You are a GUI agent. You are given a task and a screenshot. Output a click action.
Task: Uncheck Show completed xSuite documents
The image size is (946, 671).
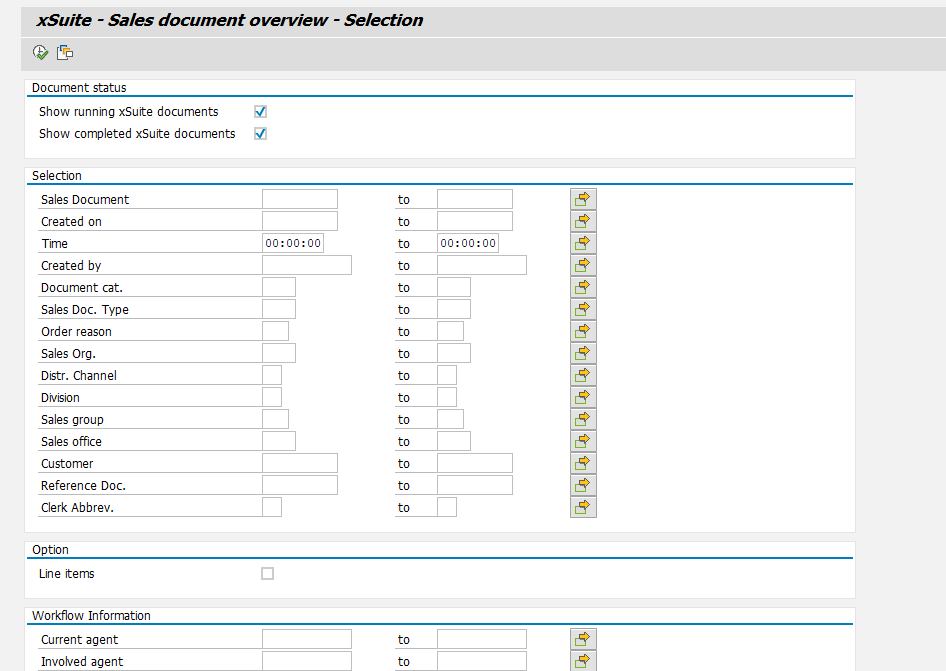coord(259,133)
